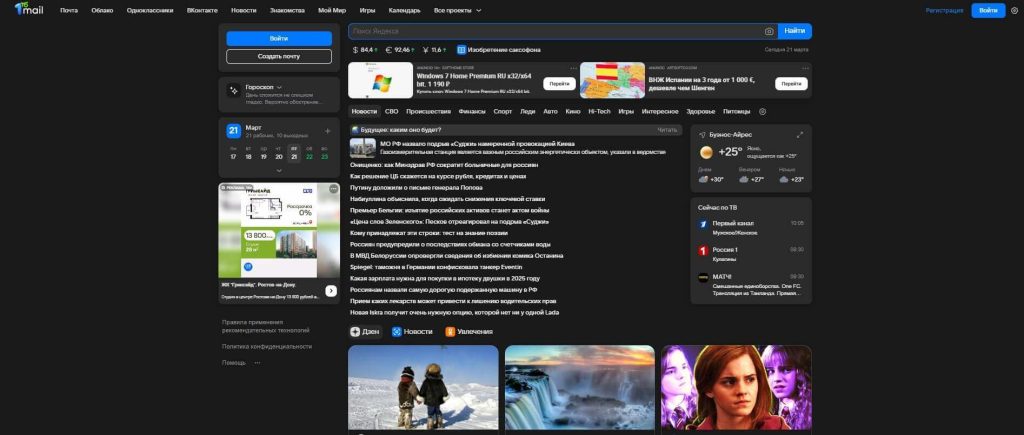Expand the calendar with down chevron
Image resolution: width=1024 pixels, height=435 pixels.
pyautogui.click(x=279, y=170)
